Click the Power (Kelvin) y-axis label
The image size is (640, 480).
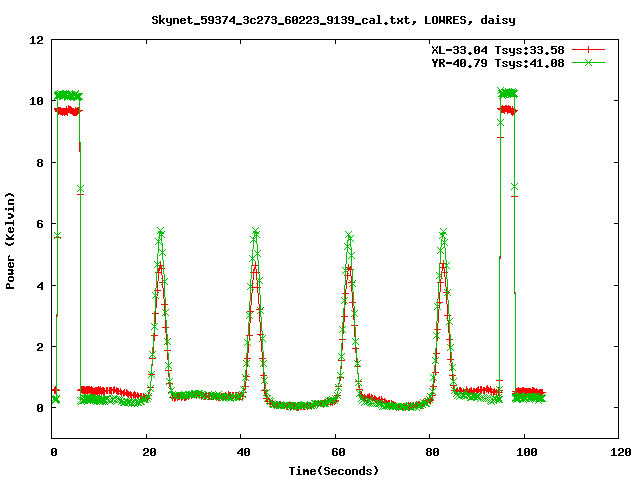(x=10, y=241)
